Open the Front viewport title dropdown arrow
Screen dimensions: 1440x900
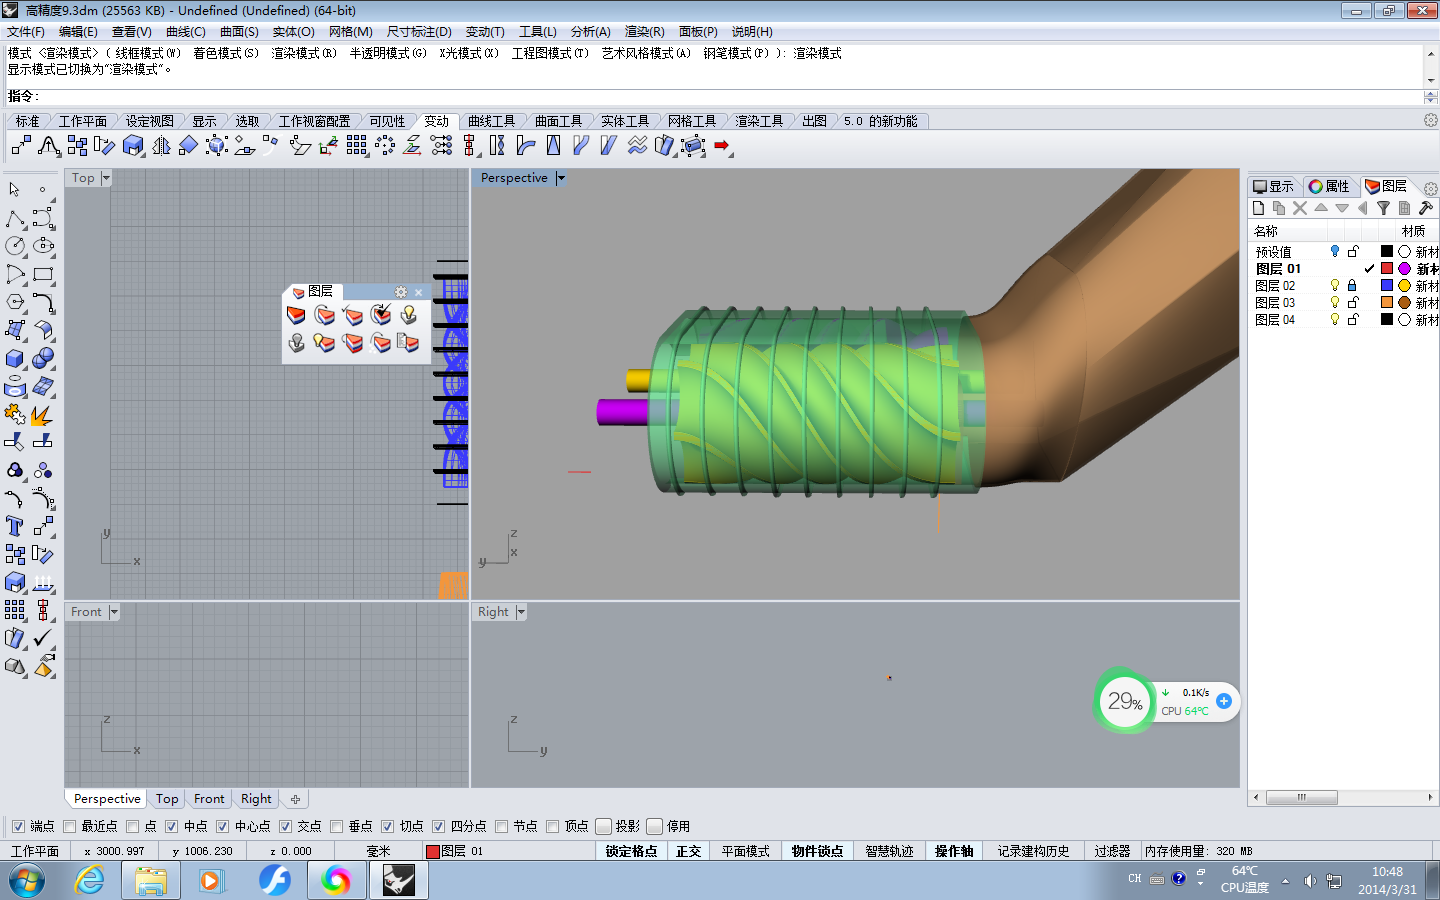click(114, 612)
